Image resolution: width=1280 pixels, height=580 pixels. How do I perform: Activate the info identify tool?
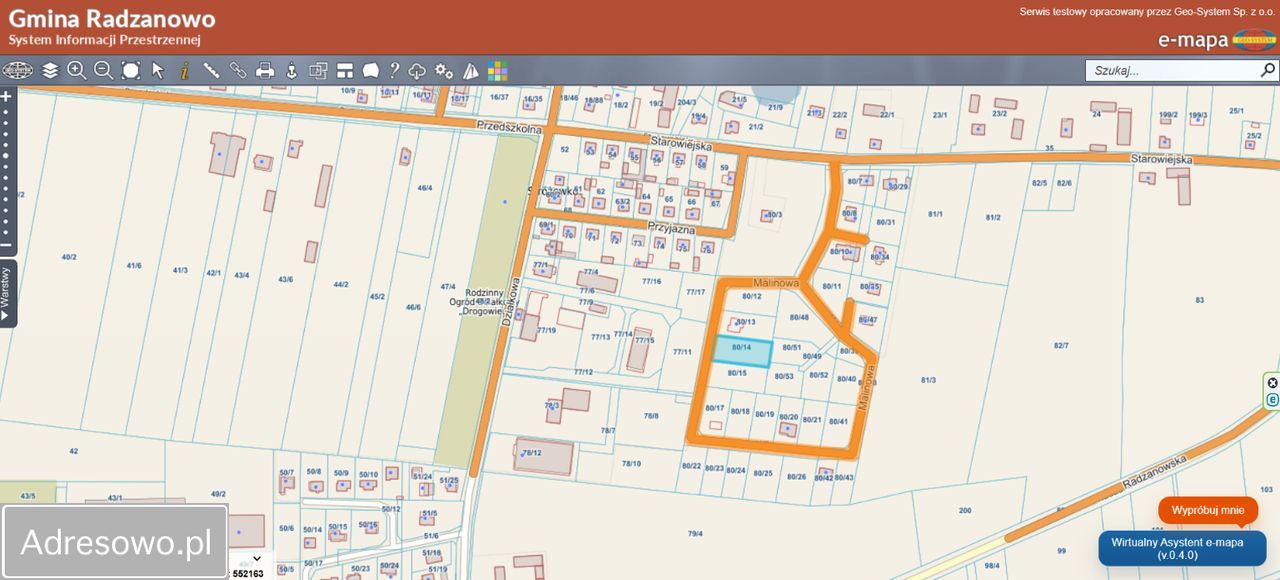[184, 70]
